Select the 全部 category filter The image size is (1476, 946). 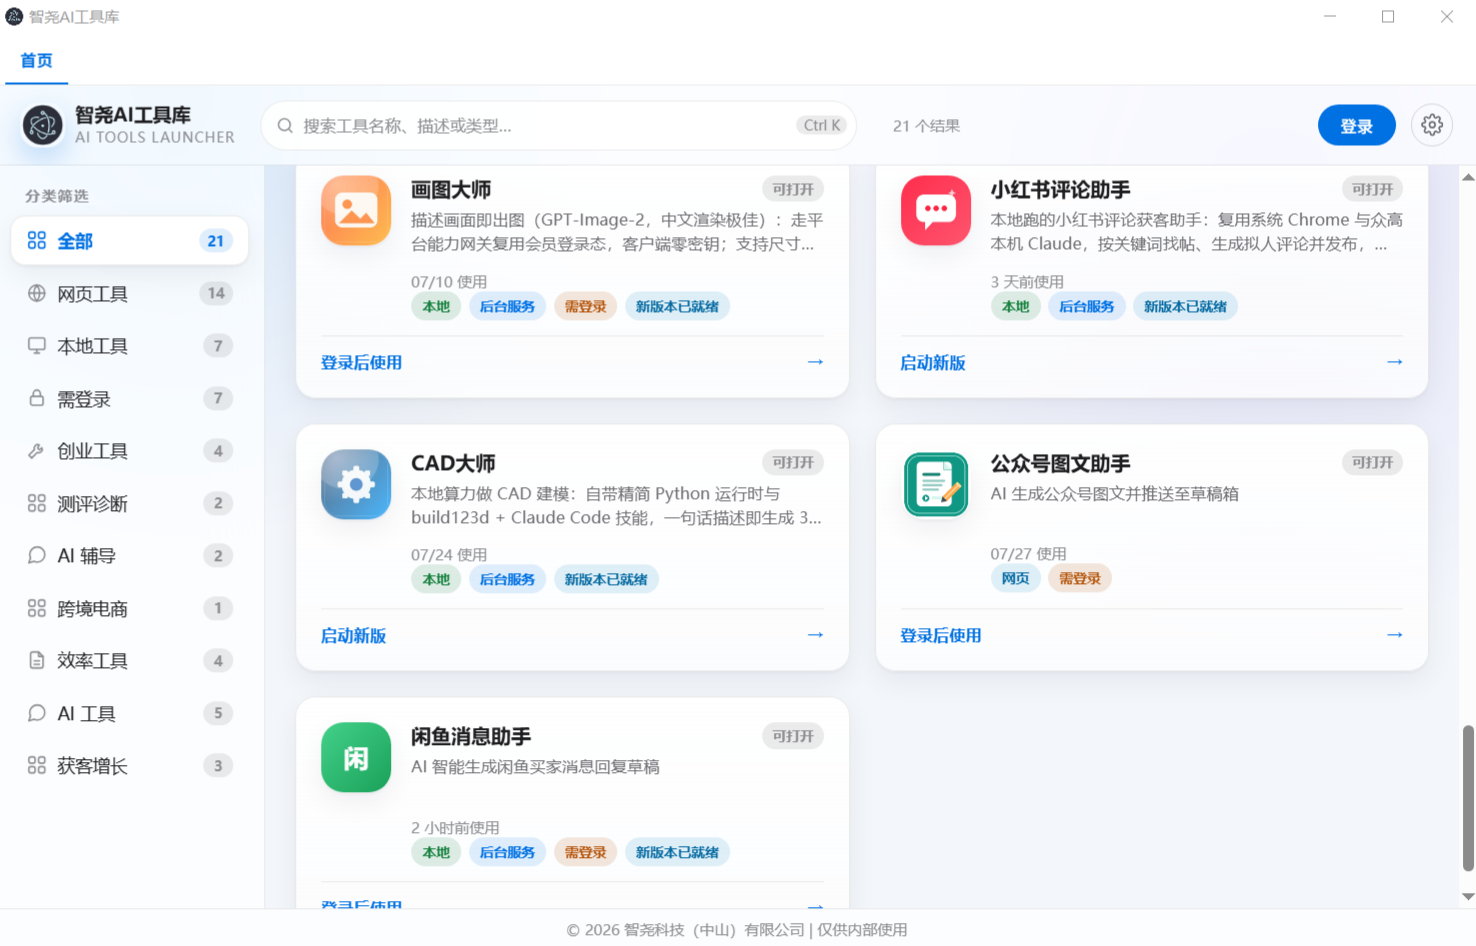coord(130,241)
